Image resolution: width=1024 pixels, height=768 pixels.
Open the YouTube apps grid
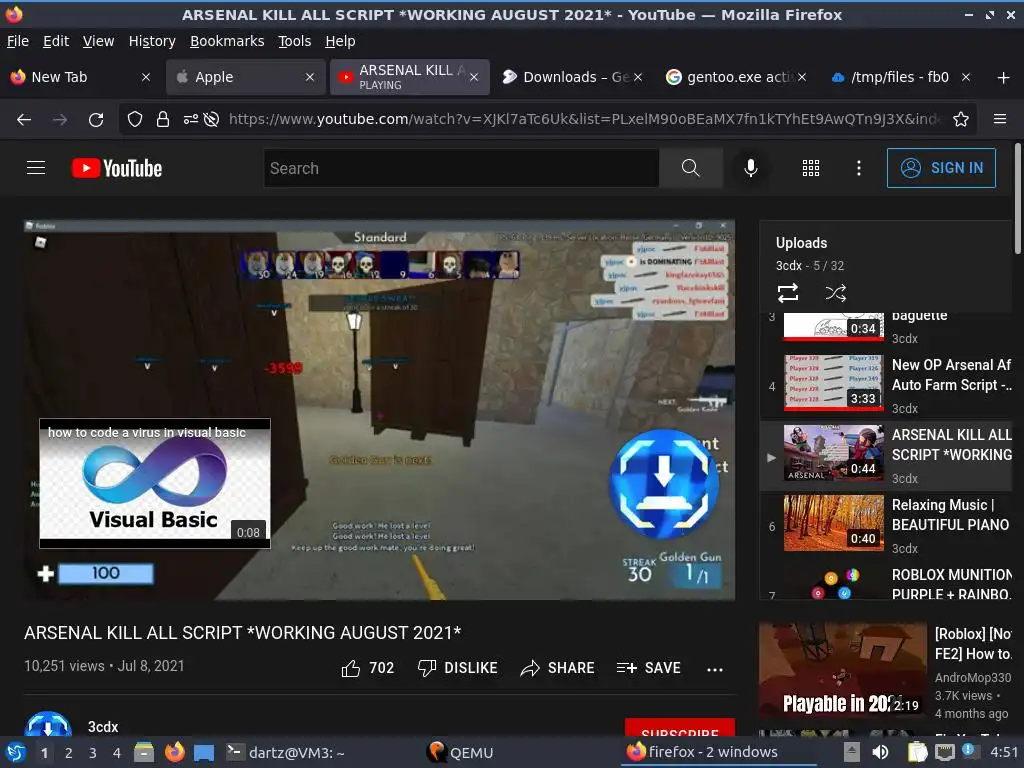coord(810,168)
